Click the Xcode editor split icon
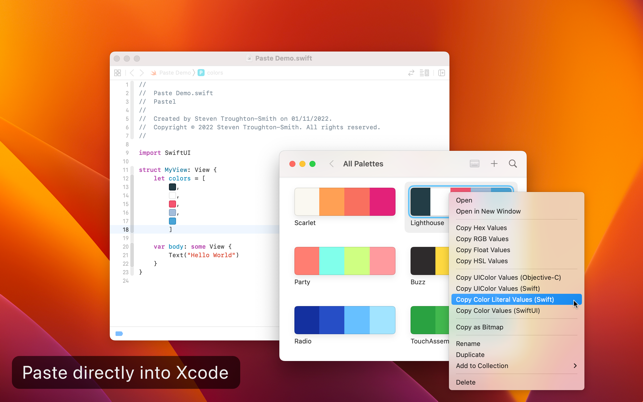Image resolution: width=643 pixels, height=402 pixels. [442, 73]
